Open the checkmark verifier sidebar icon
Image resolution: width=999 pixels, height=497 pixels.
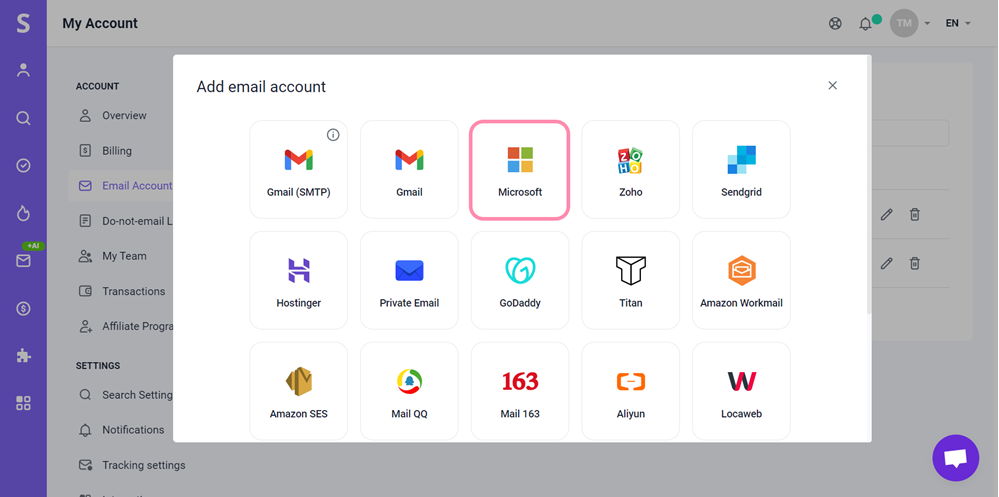coord(23,166)
